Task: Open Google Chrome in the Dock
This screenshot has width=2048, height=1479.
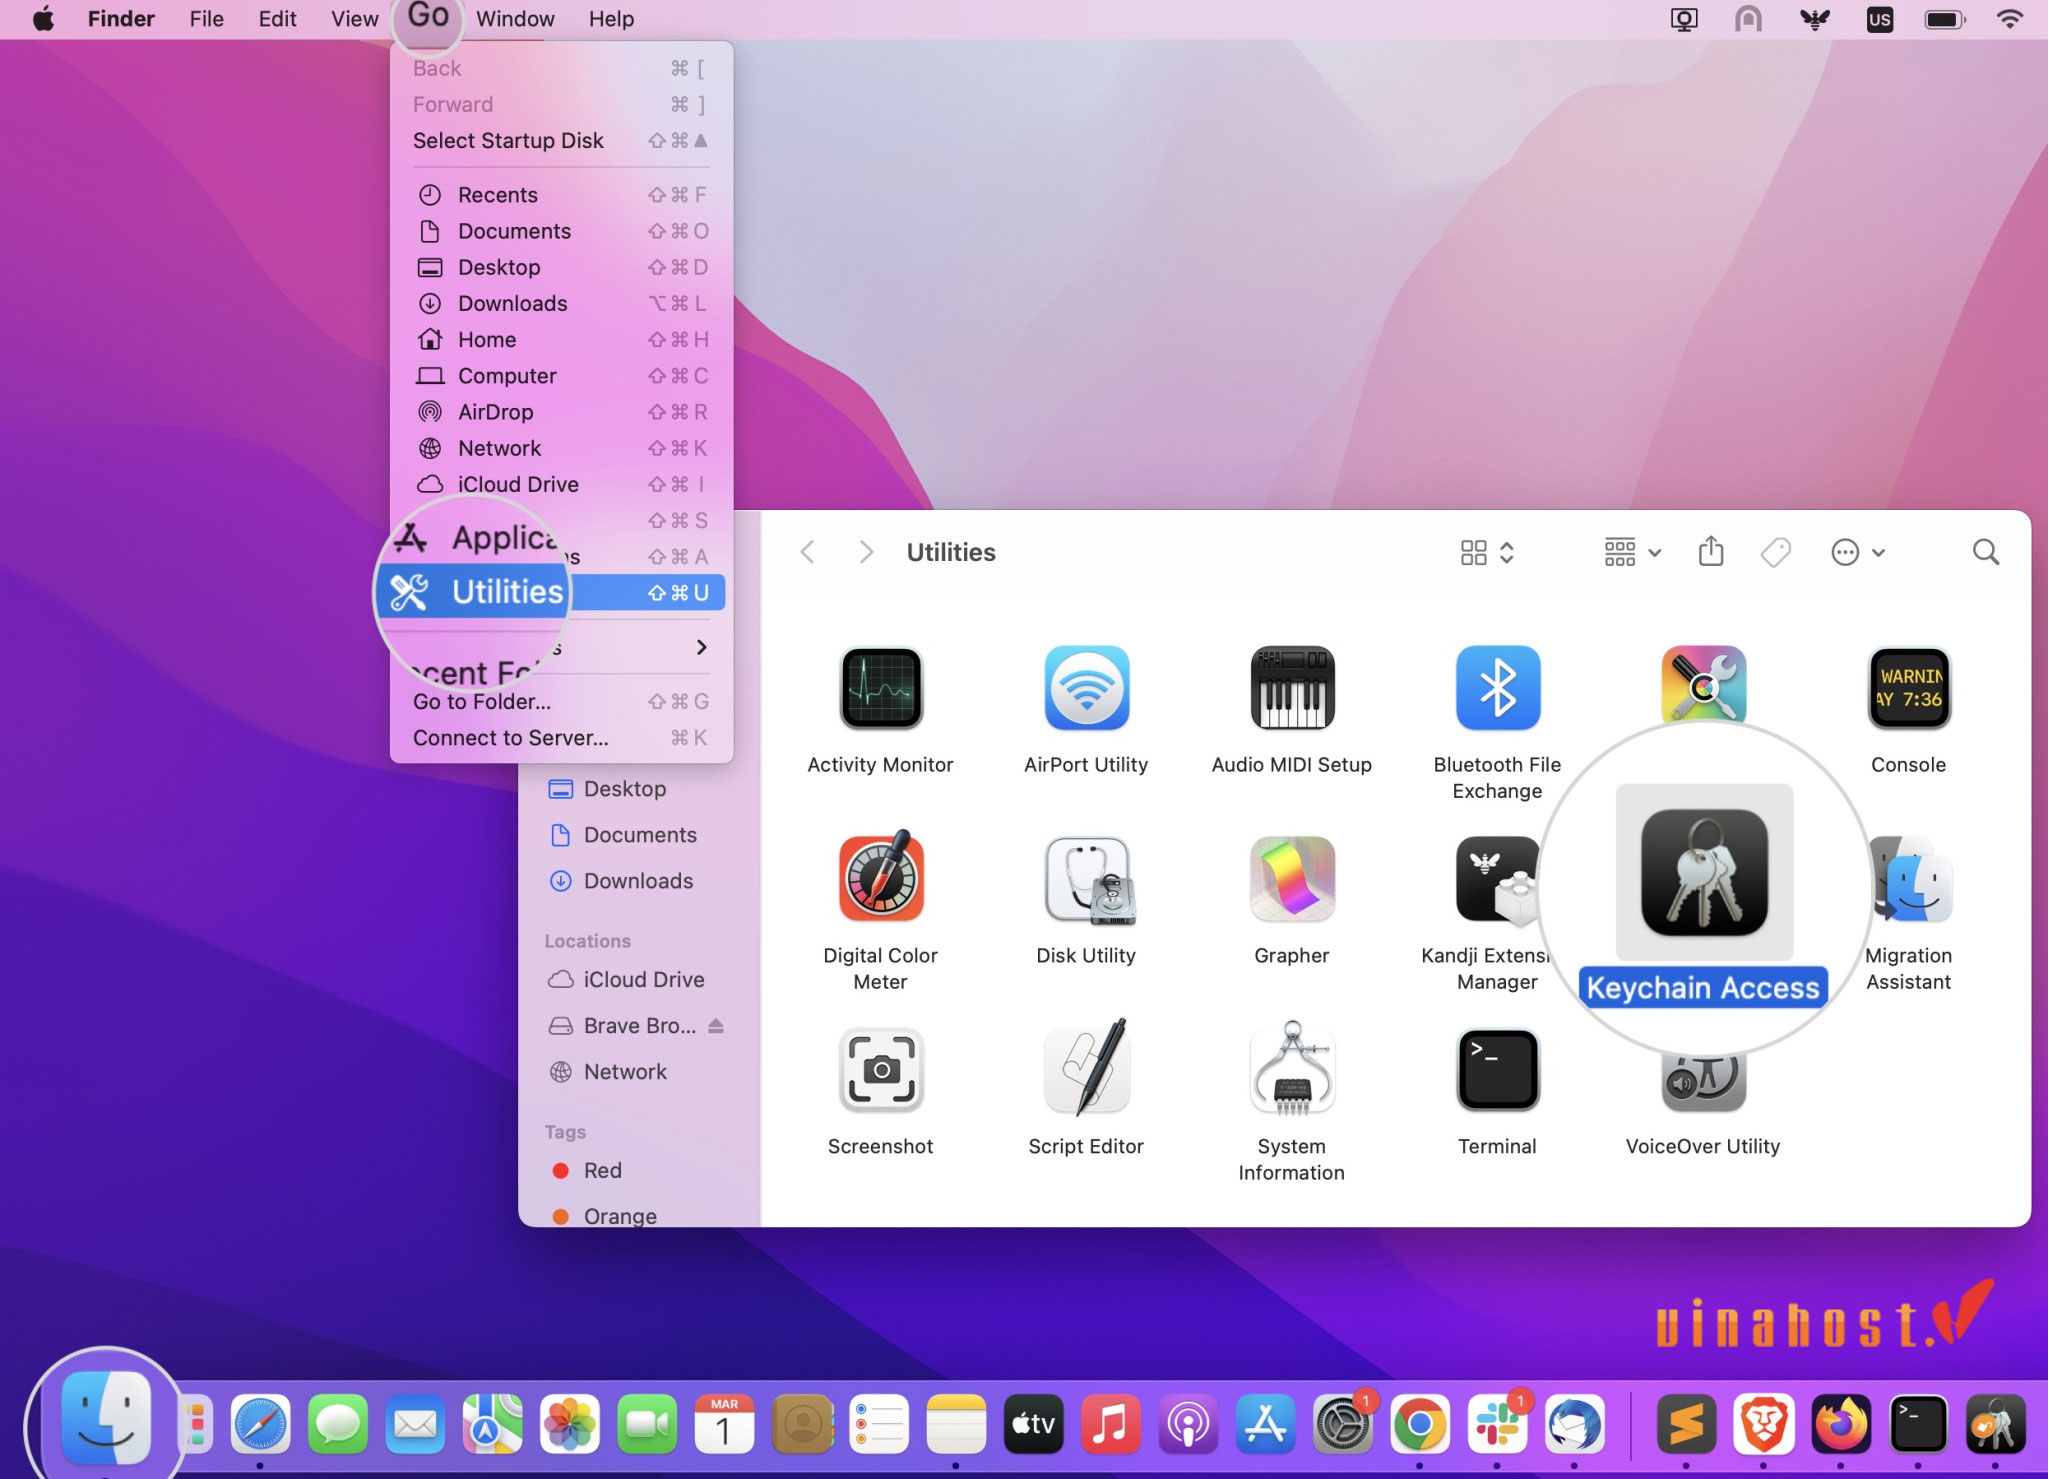Action: click(1419, 1424)
